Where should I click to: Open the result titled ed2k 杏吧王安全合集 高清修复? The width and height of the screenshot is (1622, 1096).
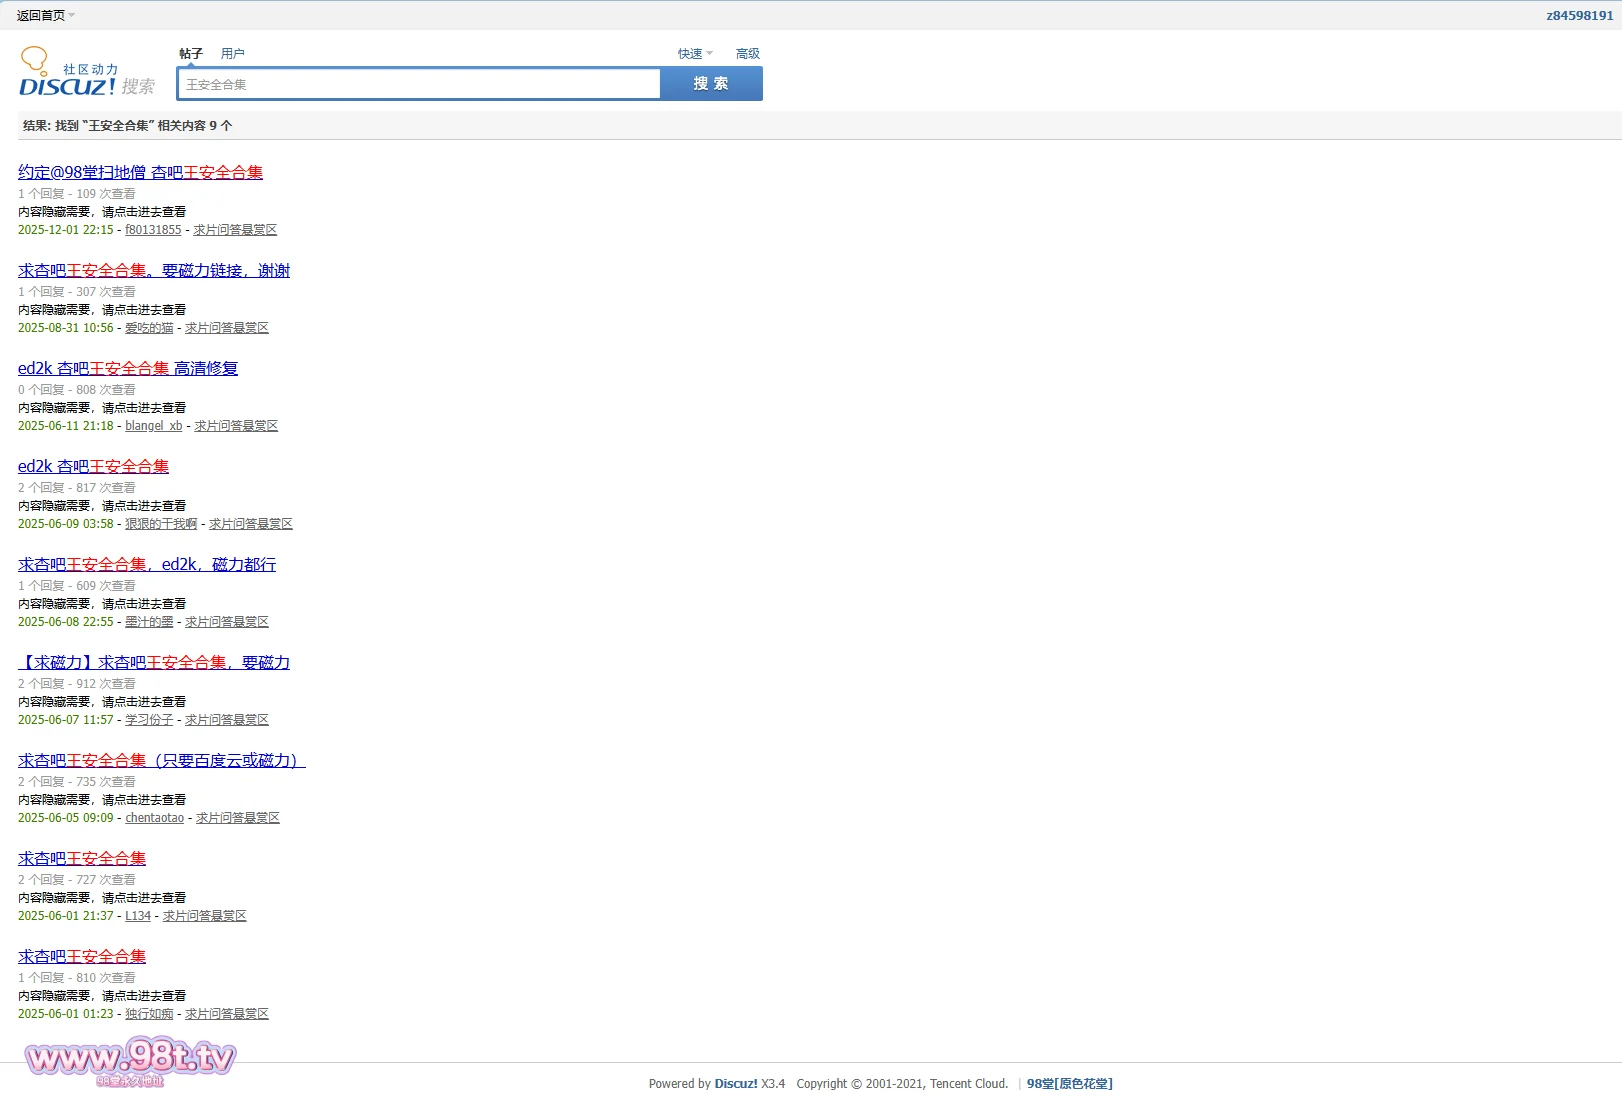coord(128,368)
